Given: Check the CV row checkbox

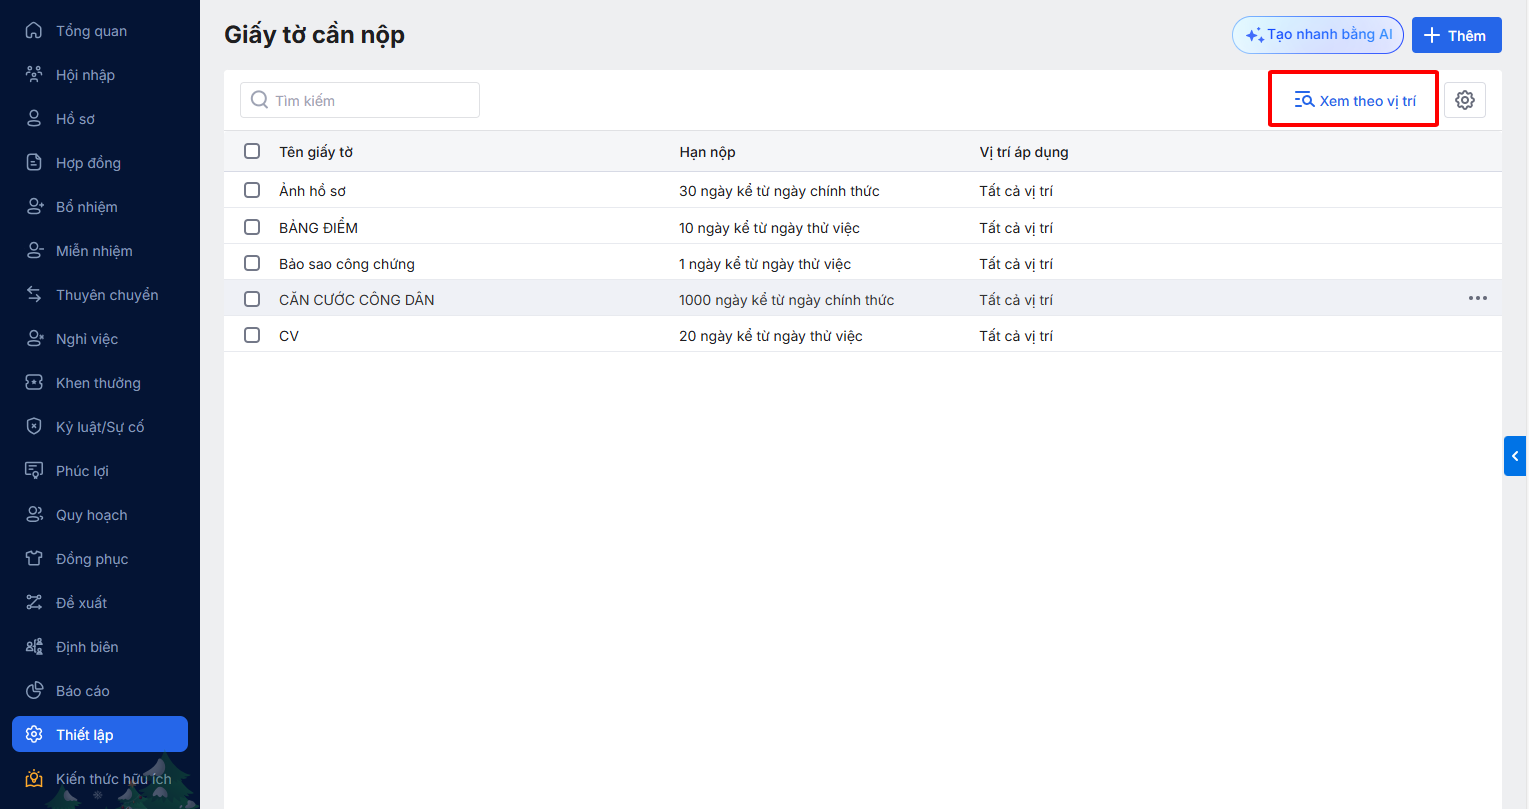Looking at the screenshot, I should [x=252, y=335].
